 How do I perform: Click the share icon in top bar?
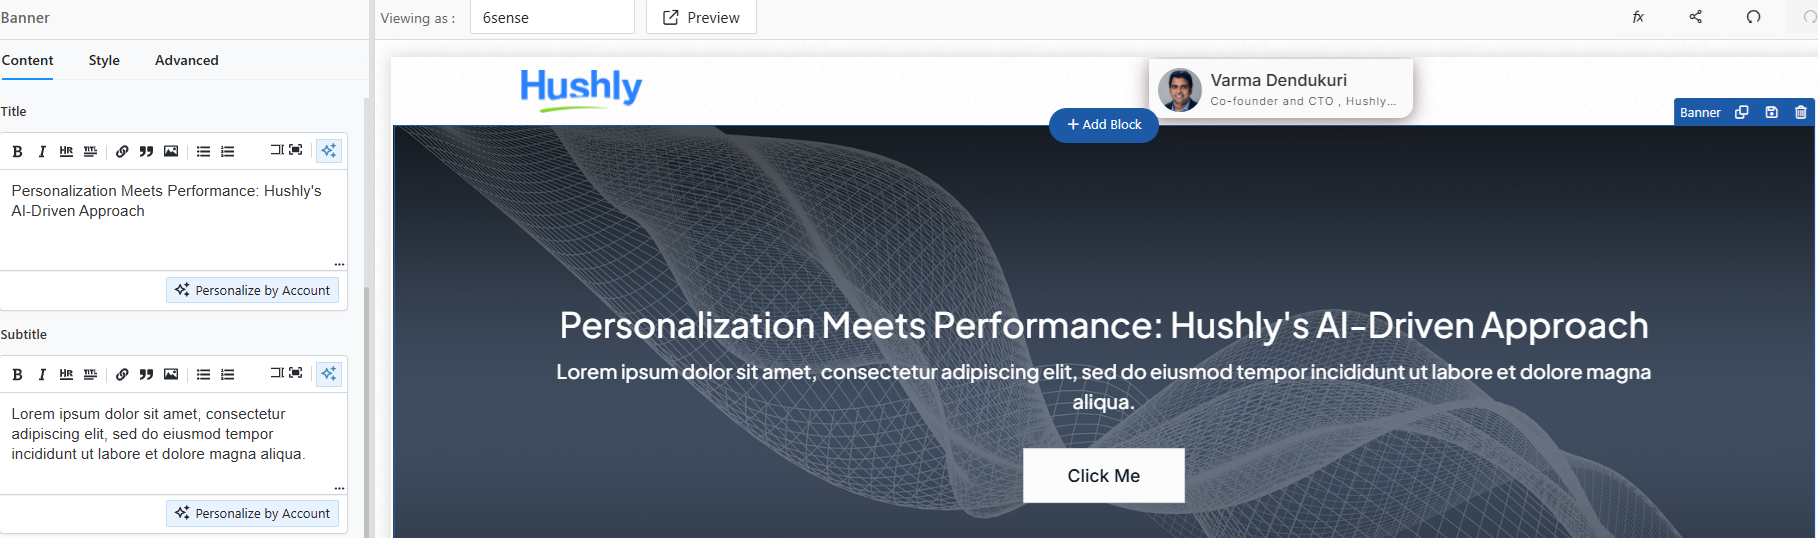pos(1696,17)
